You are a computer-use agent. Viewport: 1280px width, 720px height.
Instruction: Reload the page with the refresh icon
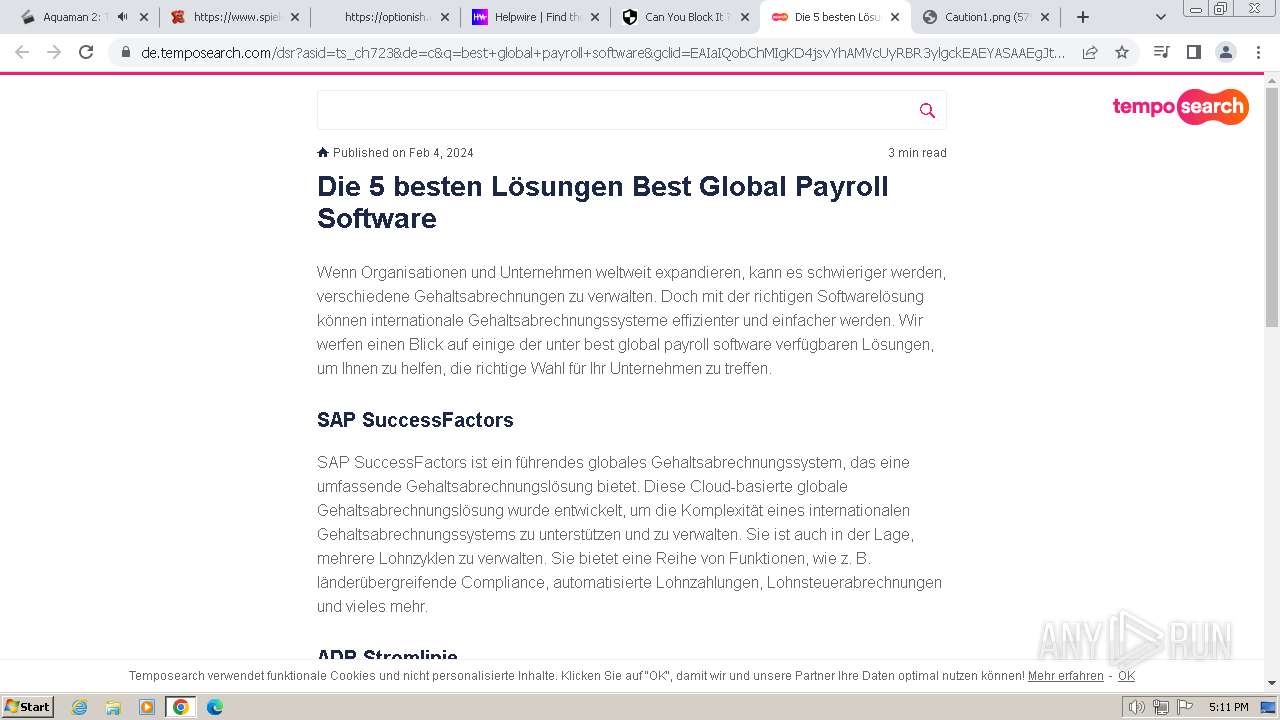pyautogui.click(x=86, y=52)
